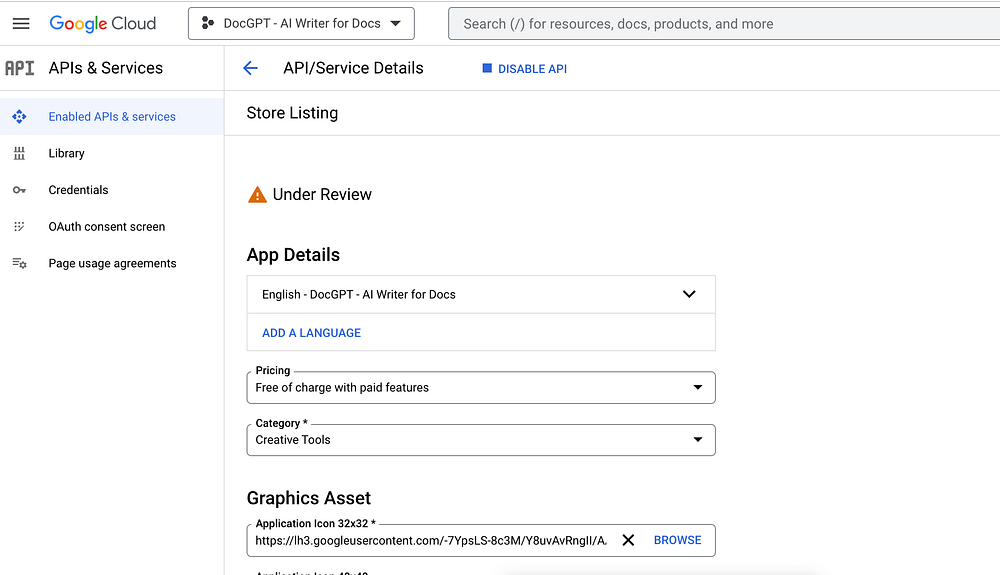Focus the resource search box
Image resolution: width=1000 pixels, height=575 pixels.
[720, 23]
